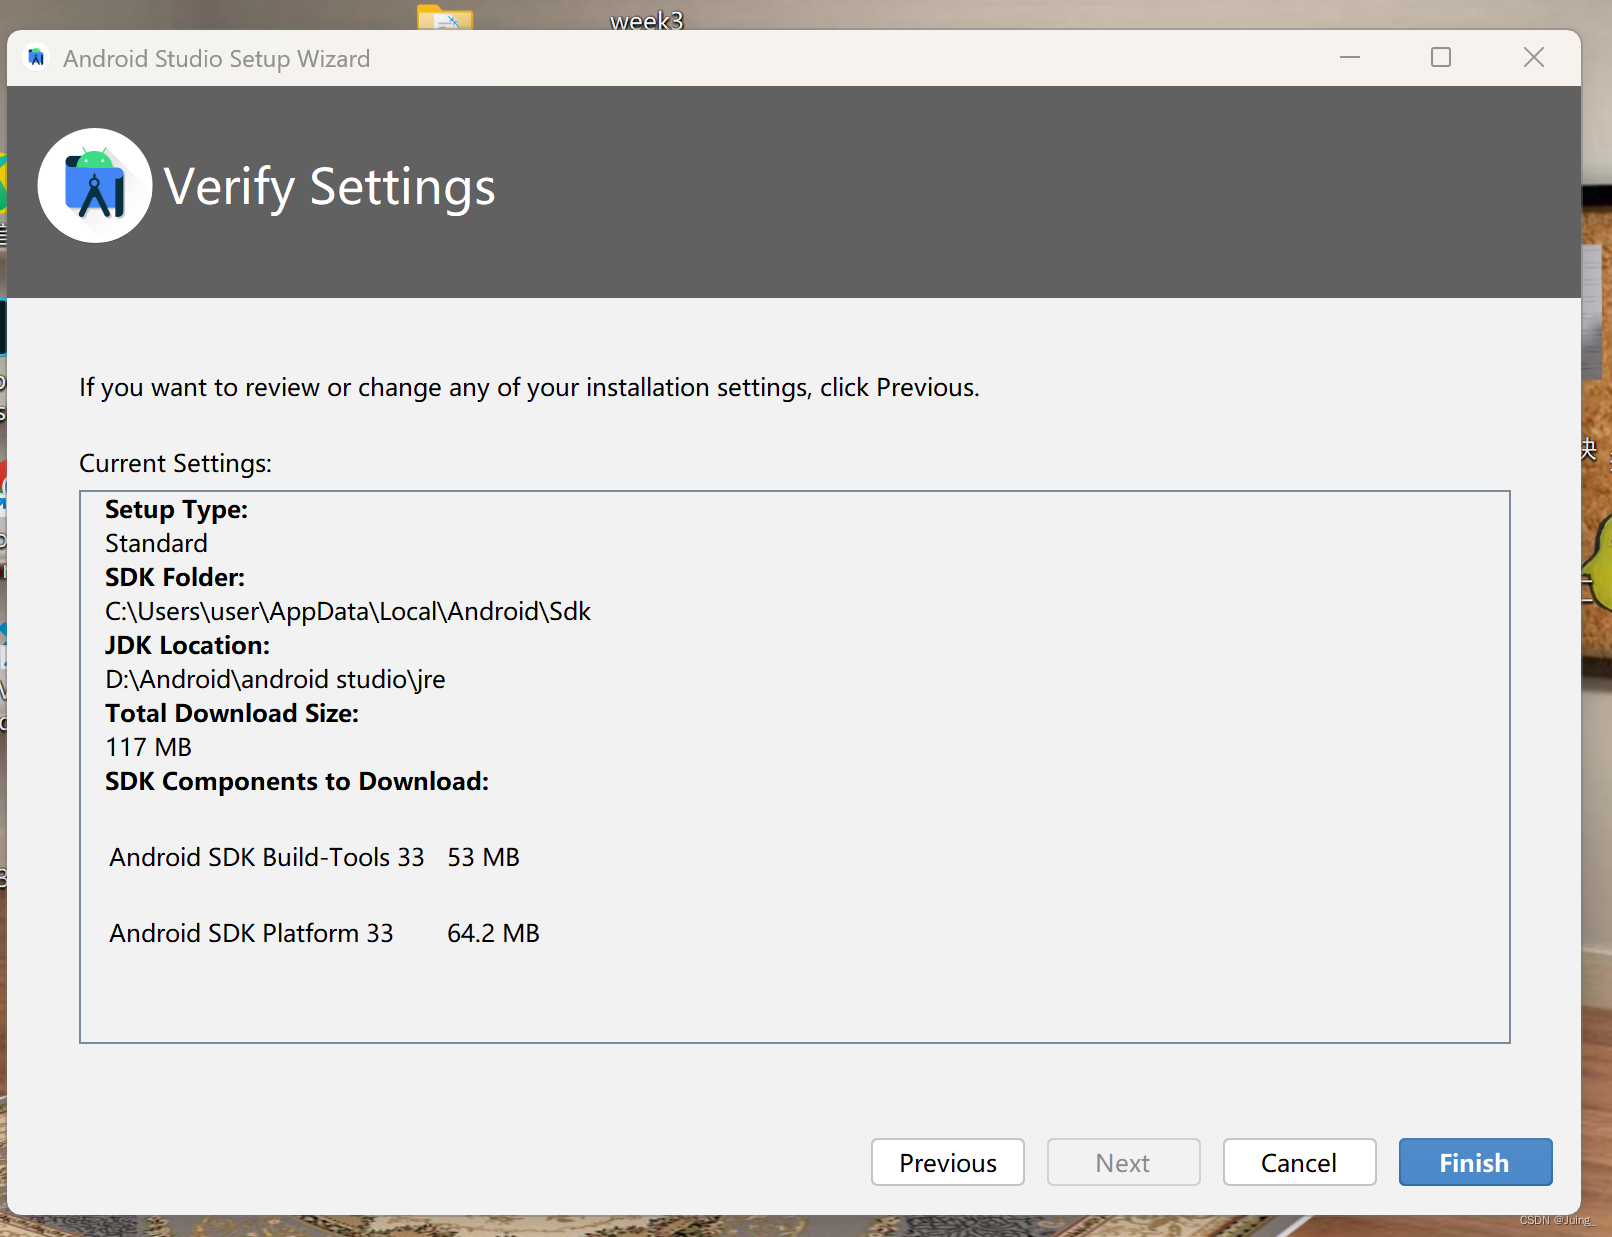This screenshot has width=1612, height=1237.
Task: Click the '53 MB' size value
Action: 483,857
